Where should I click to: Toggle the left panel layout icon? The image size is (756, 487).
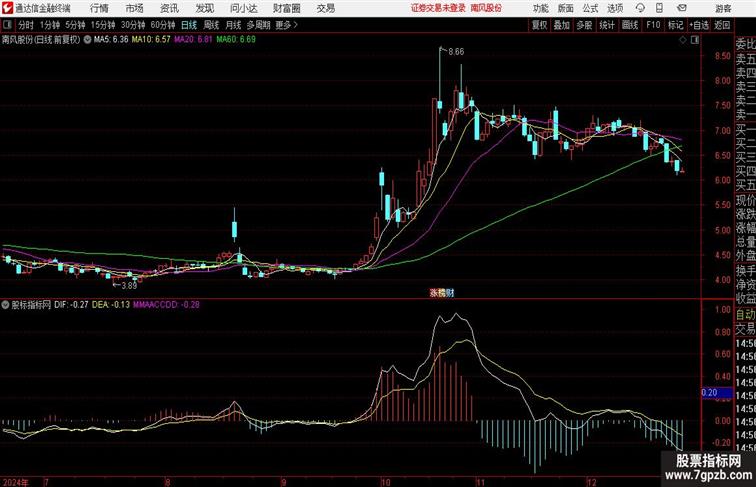coord(7,25)
